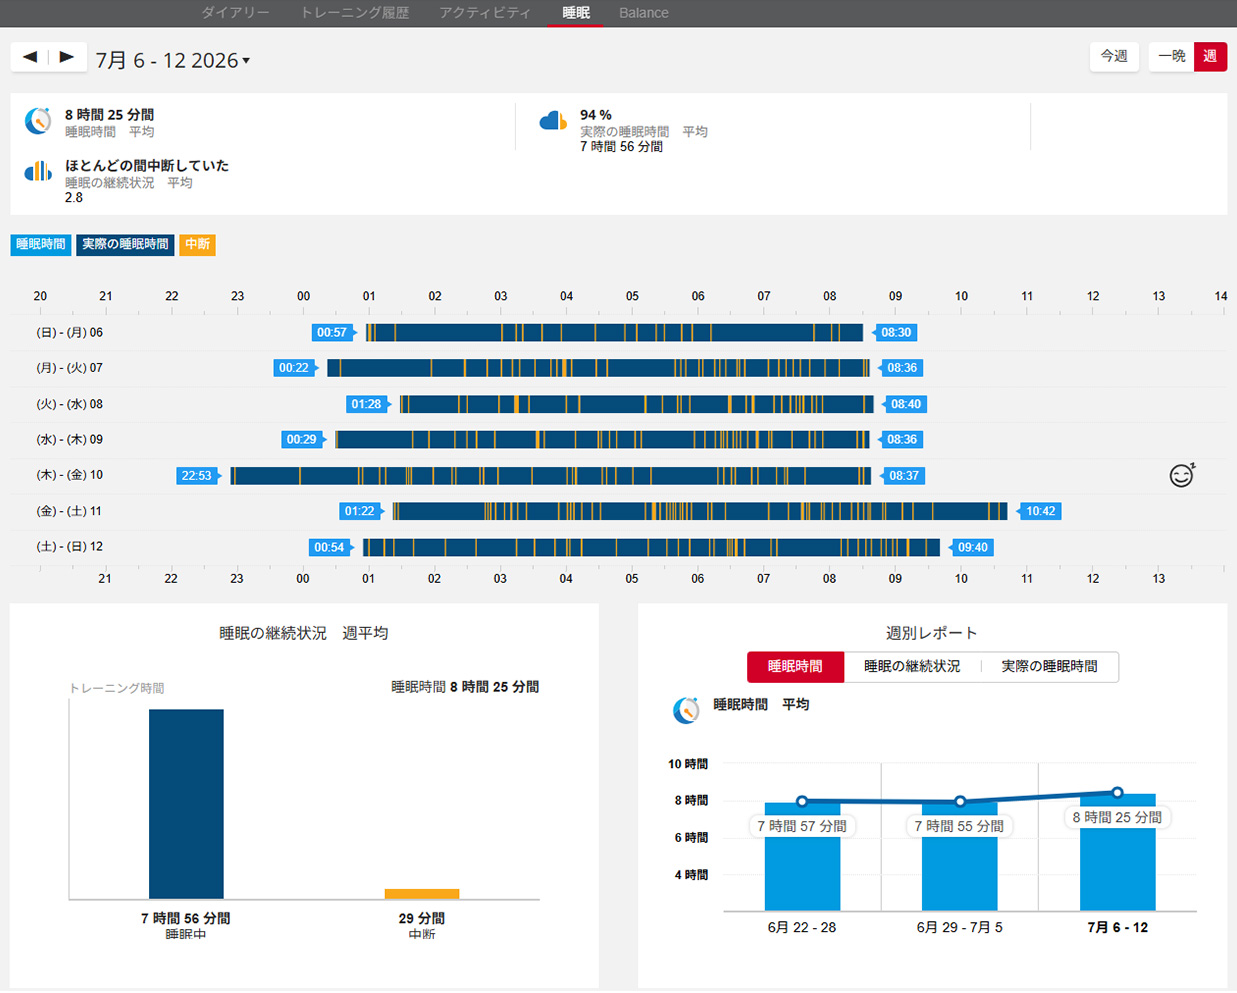This screenshot has width=1237, height=993.
Task: Open the date range dropdown 7月 6 - 12 2026
Action: [172, 60]
